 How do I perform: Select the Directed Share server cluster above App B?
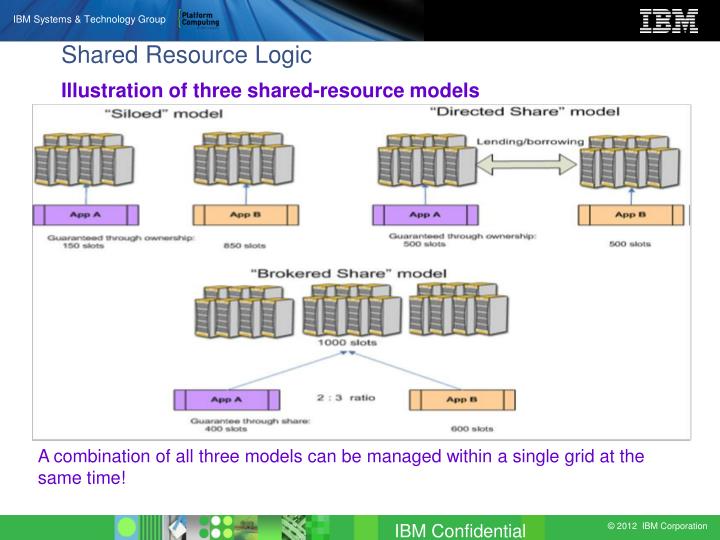pyautogui.click(x=630, y=161)
